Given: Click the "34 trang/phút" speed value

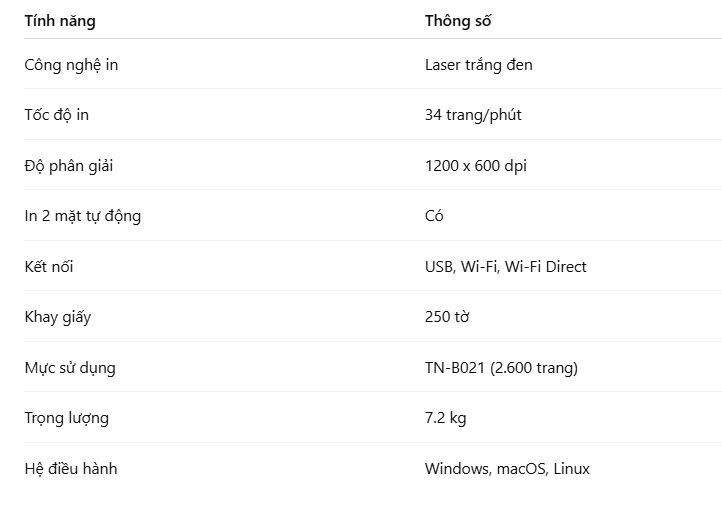Looking at the screenshot, I should (473, 115).
